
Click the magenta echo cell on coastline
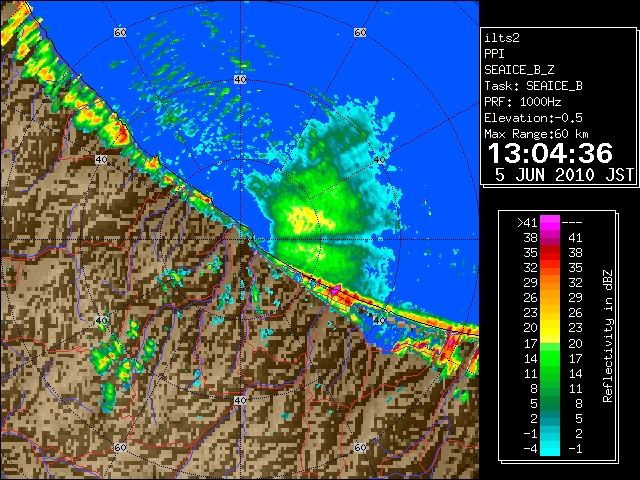click(x=336, y=291)
